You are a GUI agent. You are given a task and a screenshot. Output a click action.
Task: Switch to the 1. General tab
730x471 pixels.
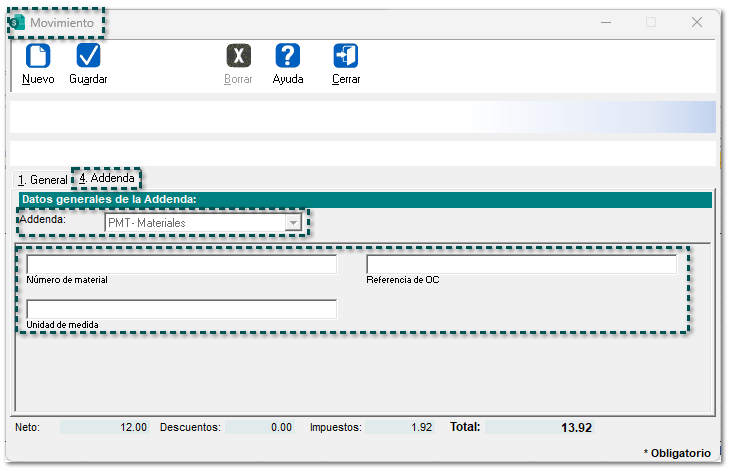point(42,180)
